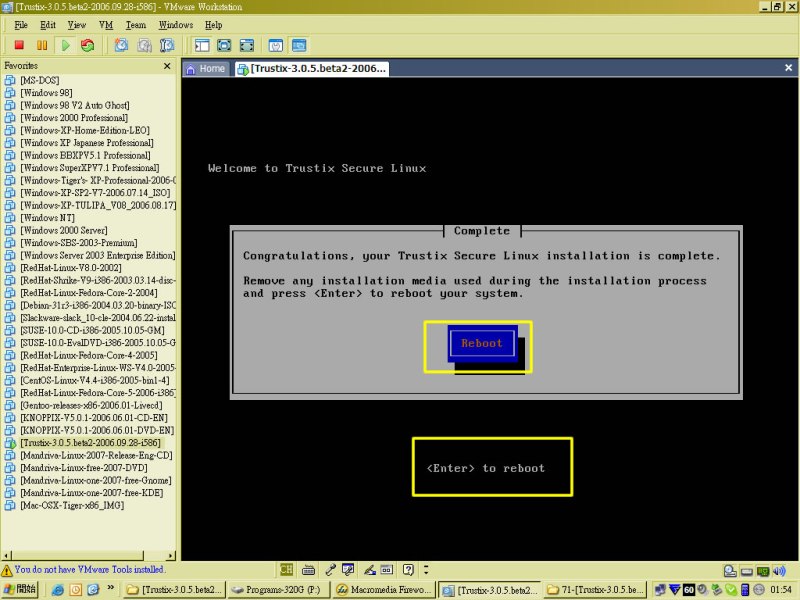Select [Mandriva-Linux-free-2007-DVD] favorite
This screenshot has width=800, height=600.
pos(84,468)
